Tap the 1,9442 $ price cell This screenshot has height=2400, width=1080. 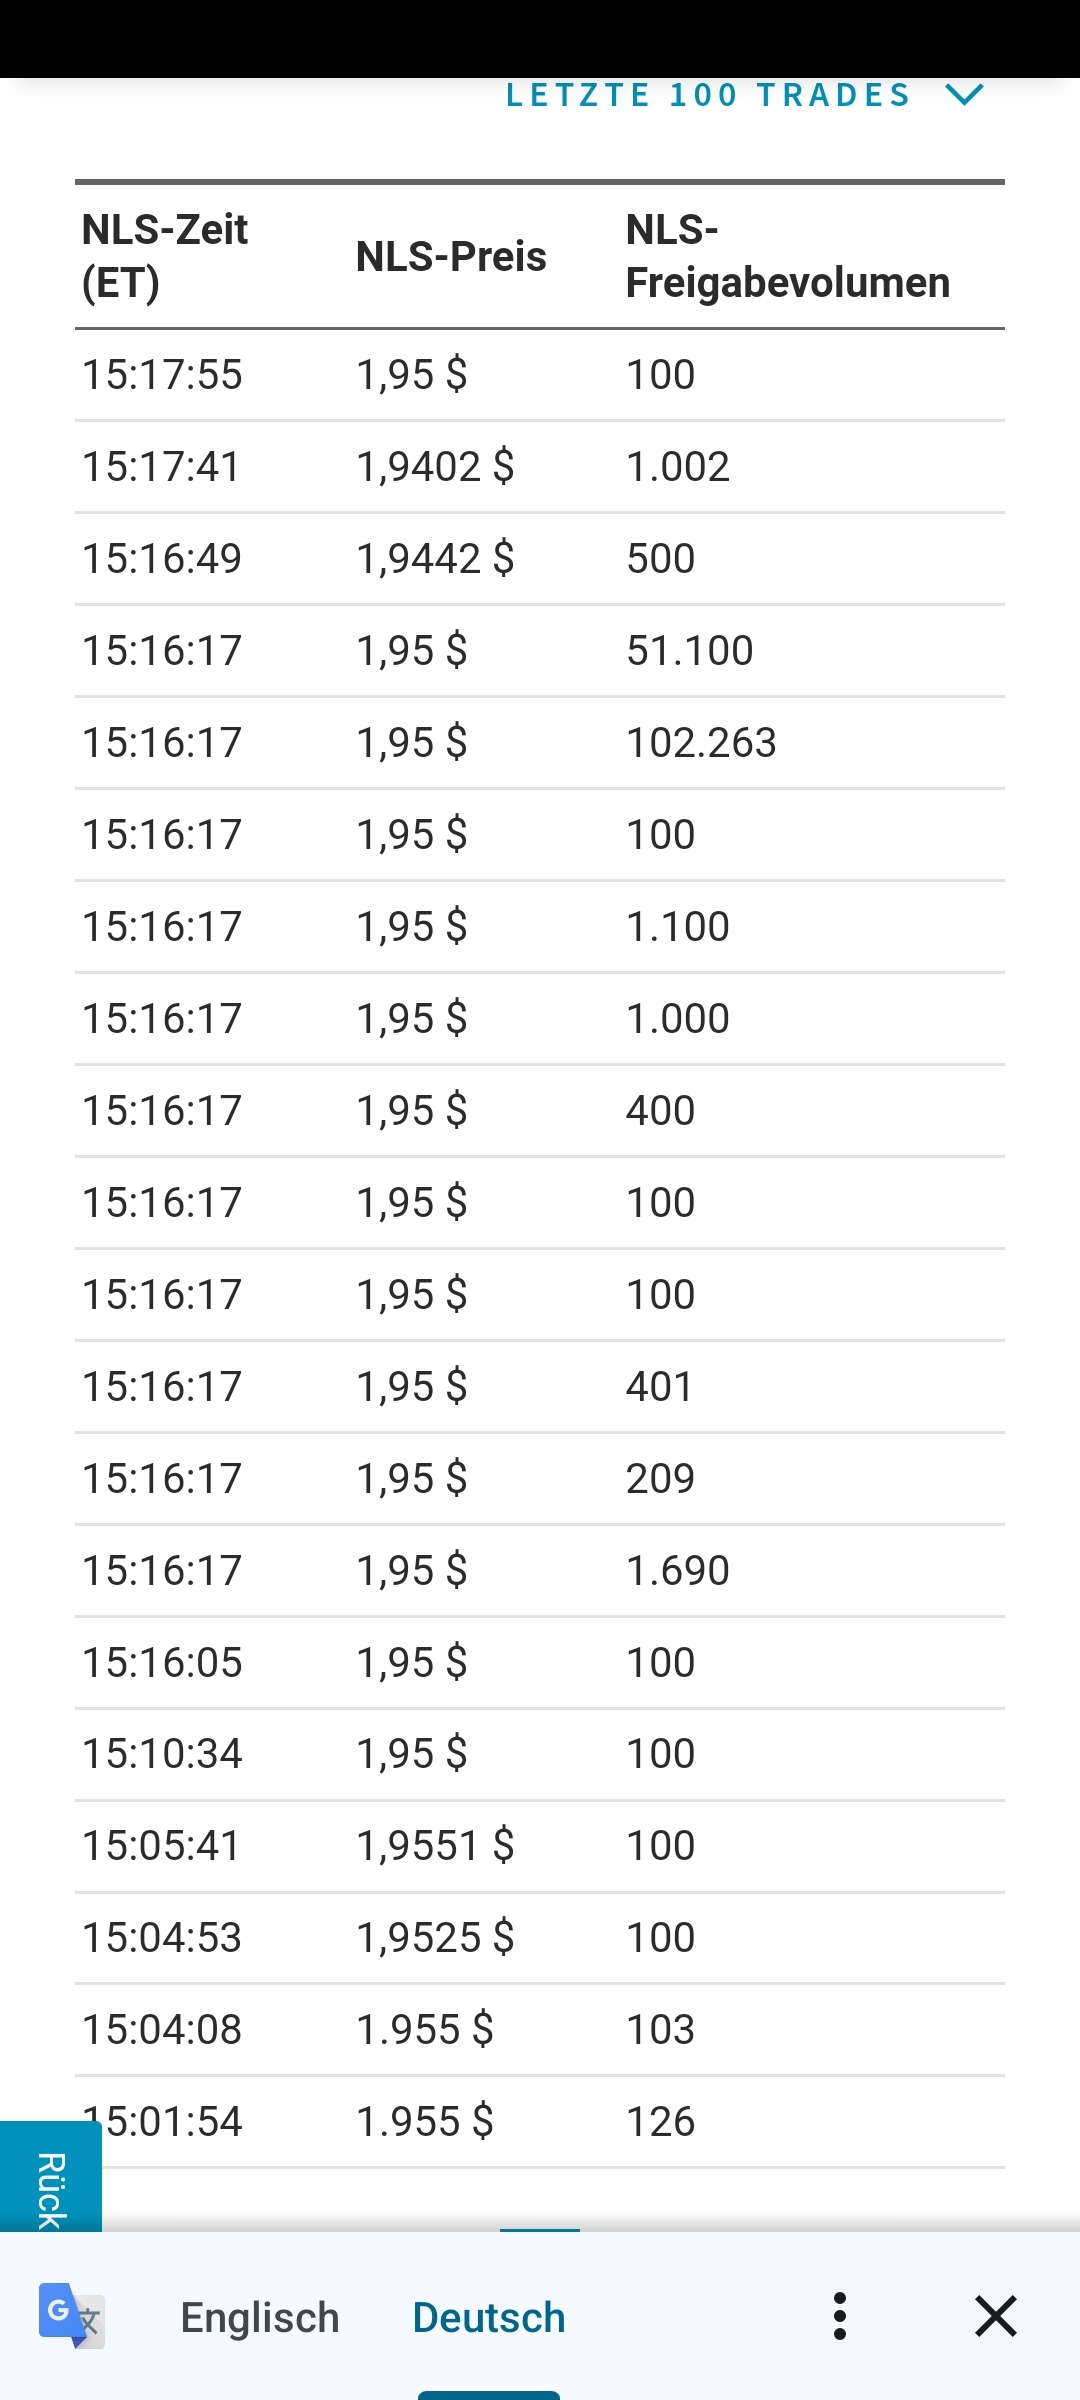435,559
